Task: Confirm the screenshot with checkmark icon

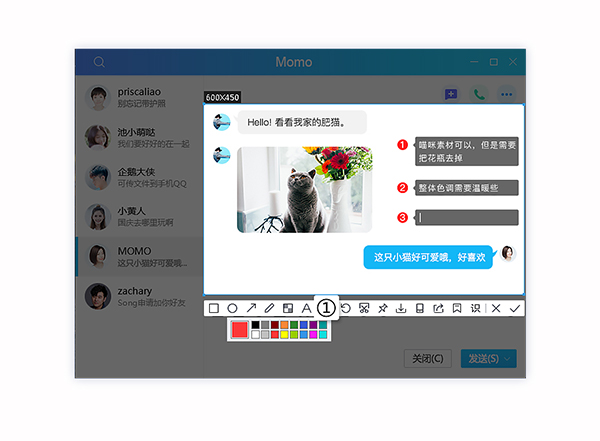Action: (x=515, y=308)
